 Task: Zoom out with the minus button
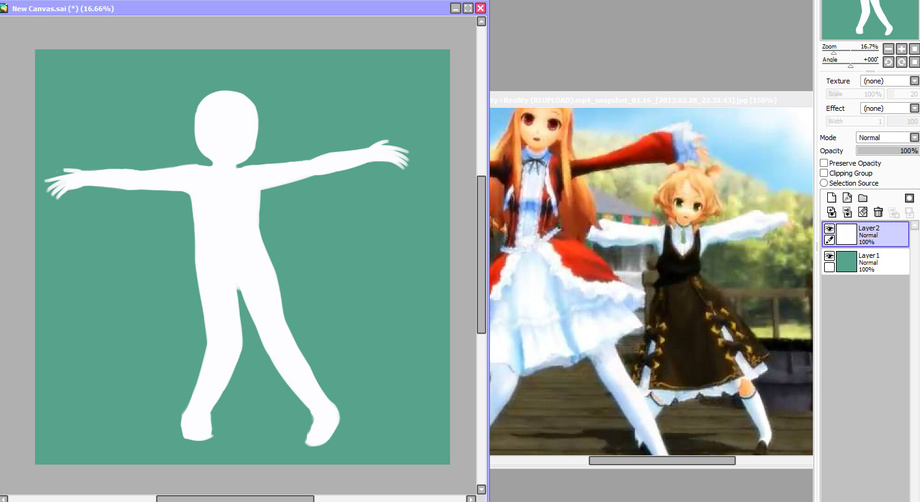889,49
